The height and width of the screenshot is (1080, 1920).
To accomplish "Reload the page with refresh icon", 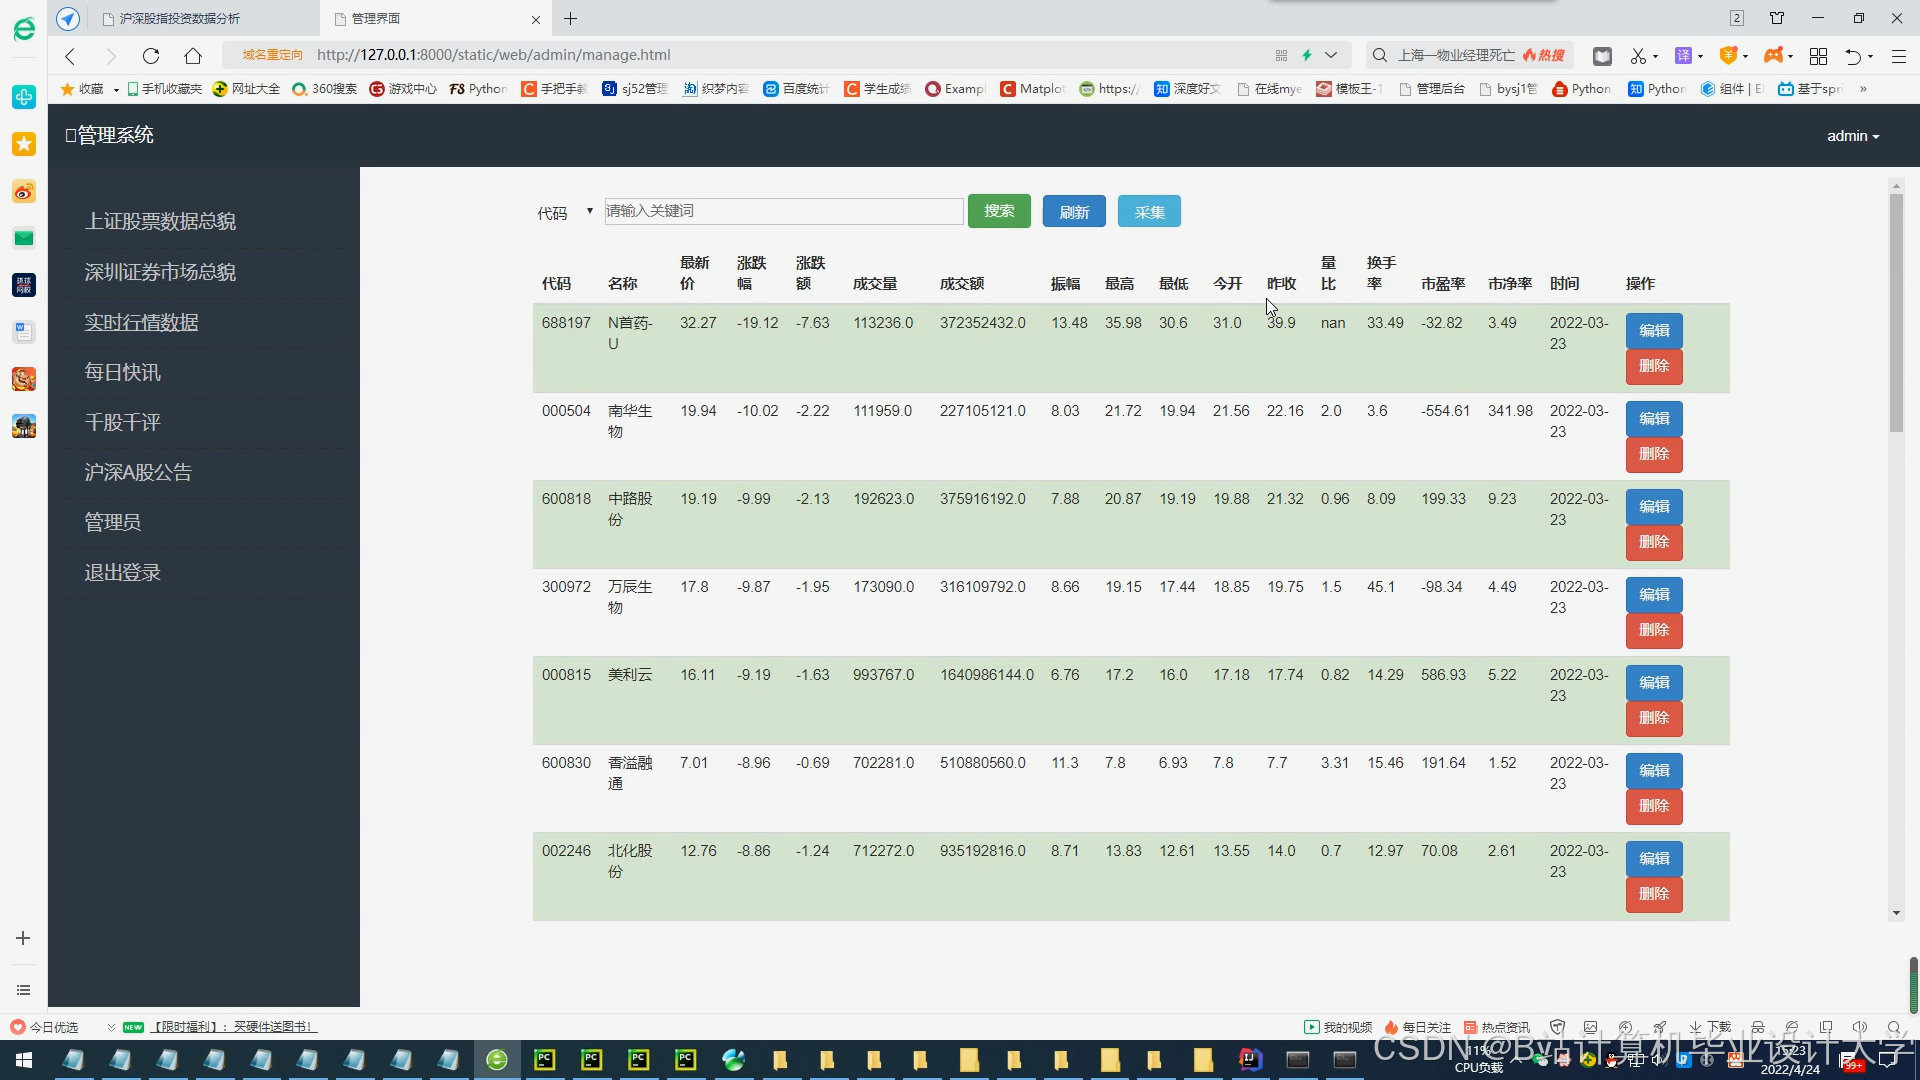I will click(151, 56).
